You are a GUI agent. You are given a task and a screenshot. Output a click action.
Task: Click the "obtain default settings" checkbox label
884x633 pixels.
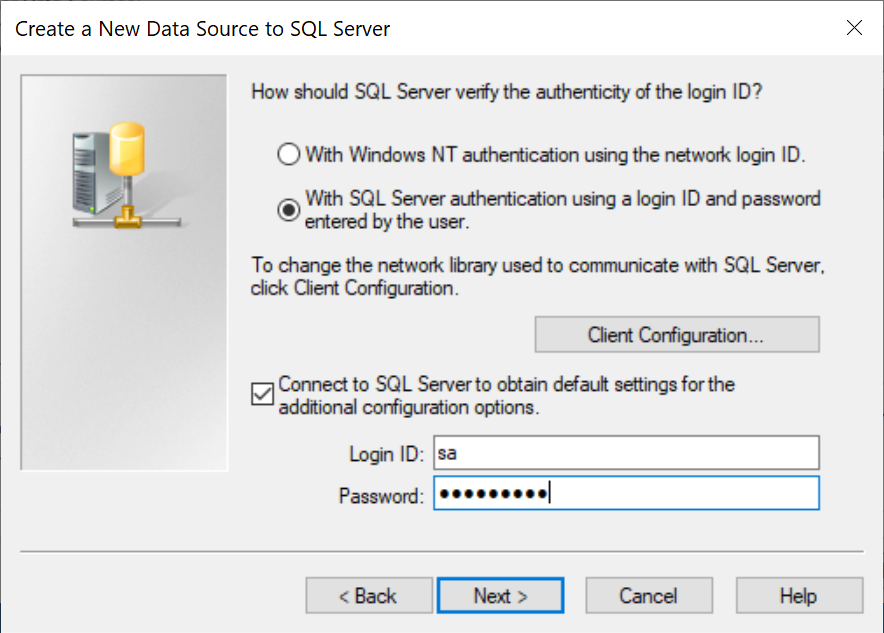coord(506,396)
